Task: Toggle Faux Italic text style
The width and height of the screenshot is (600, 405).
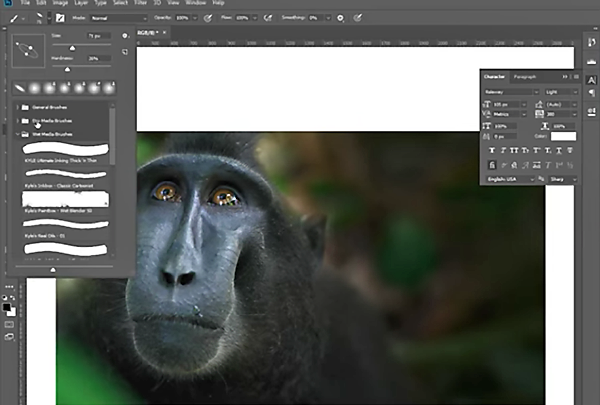Action: tap(503, 150)
